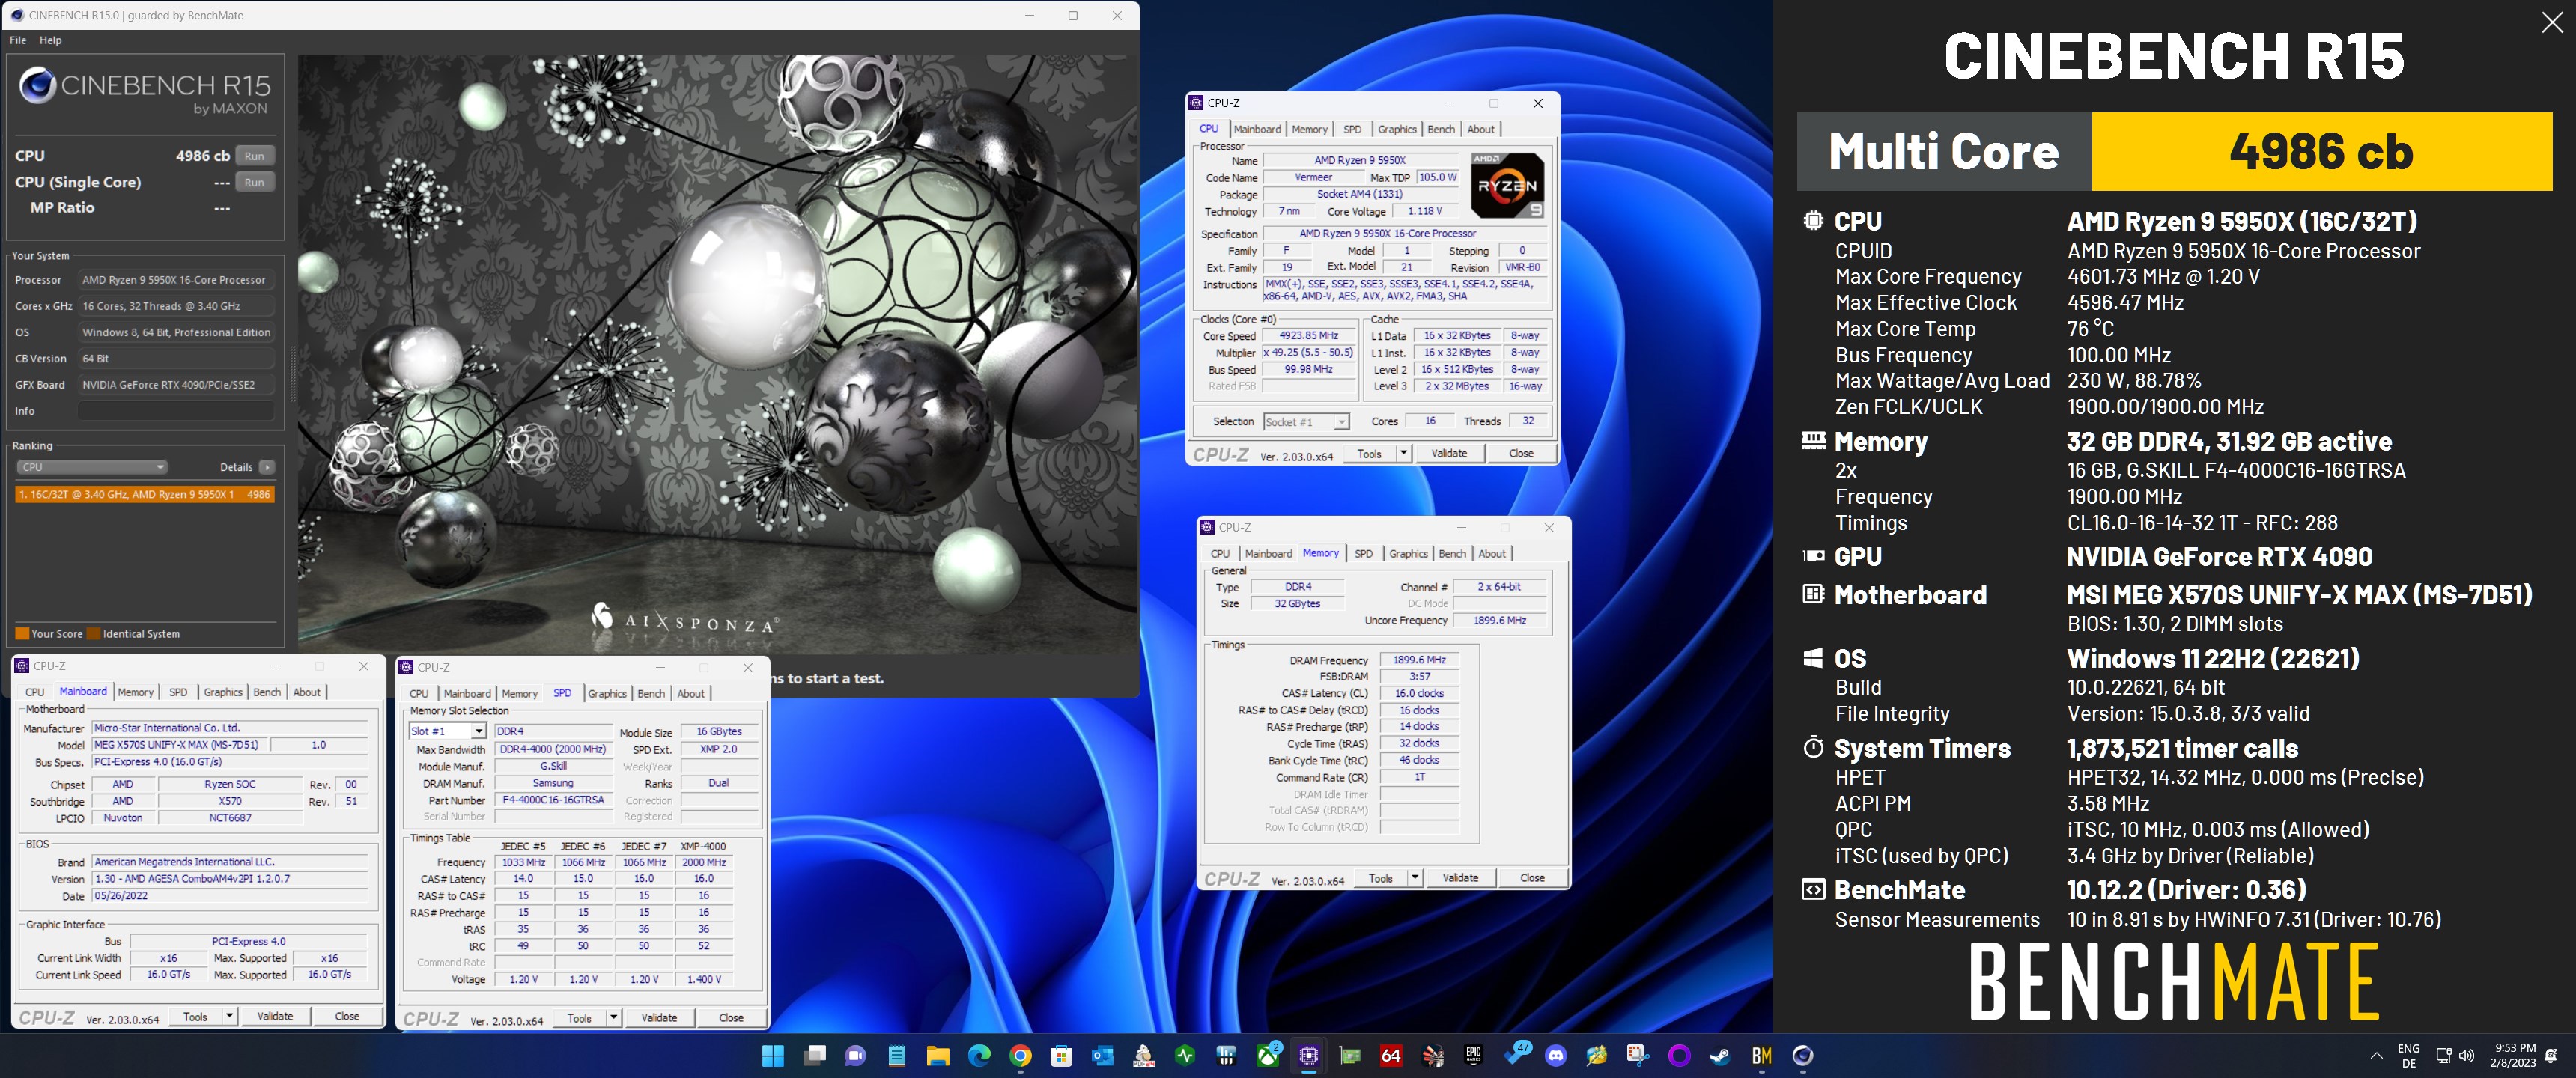Open the BenchMate BM icon in the taskbar
The image size is (2576, 1078).
coord(1761,1055)
